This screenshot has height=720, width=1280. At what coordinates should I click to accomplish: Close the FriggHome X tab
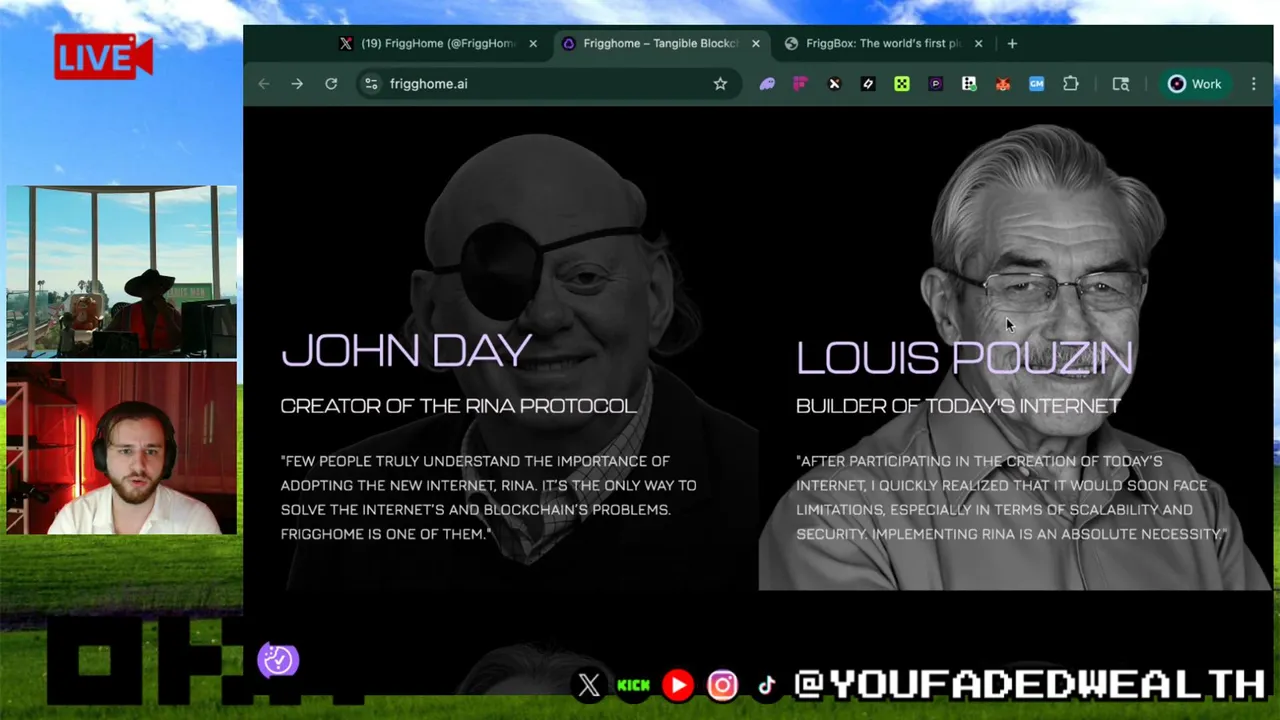pos(533,43)
